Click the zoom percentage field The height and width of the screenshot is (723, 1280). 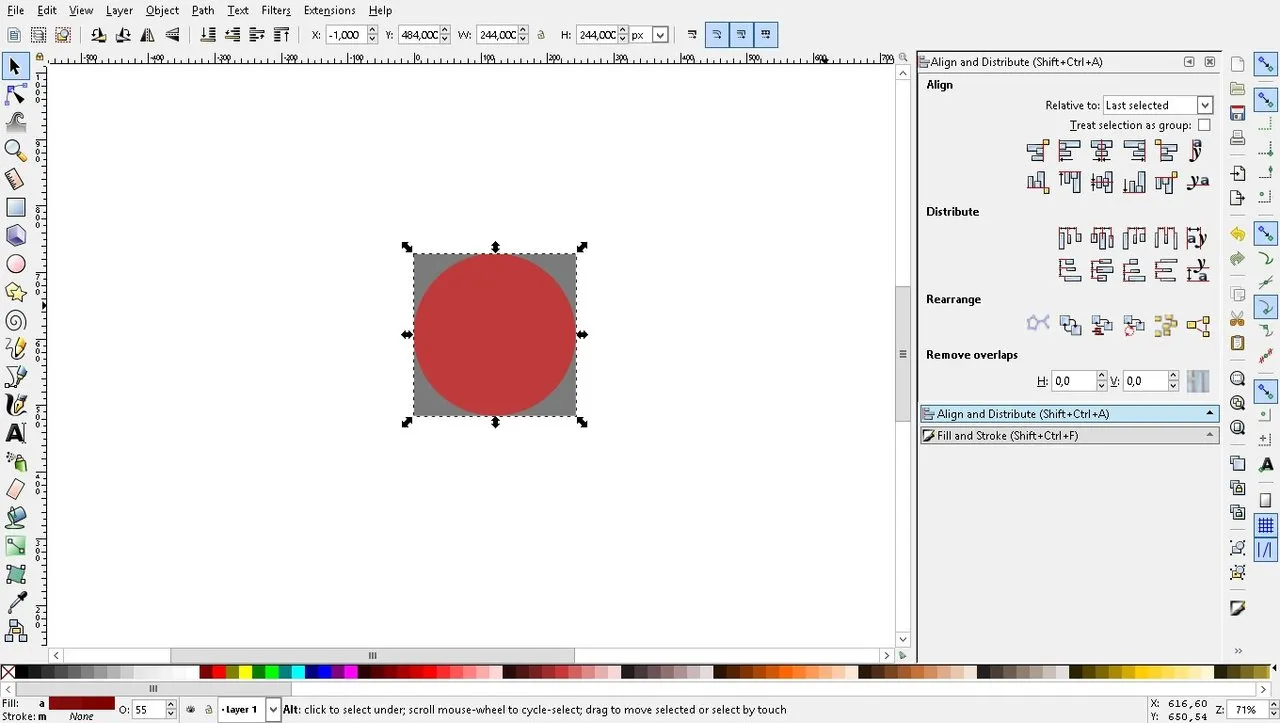(x=1246, y=709)
